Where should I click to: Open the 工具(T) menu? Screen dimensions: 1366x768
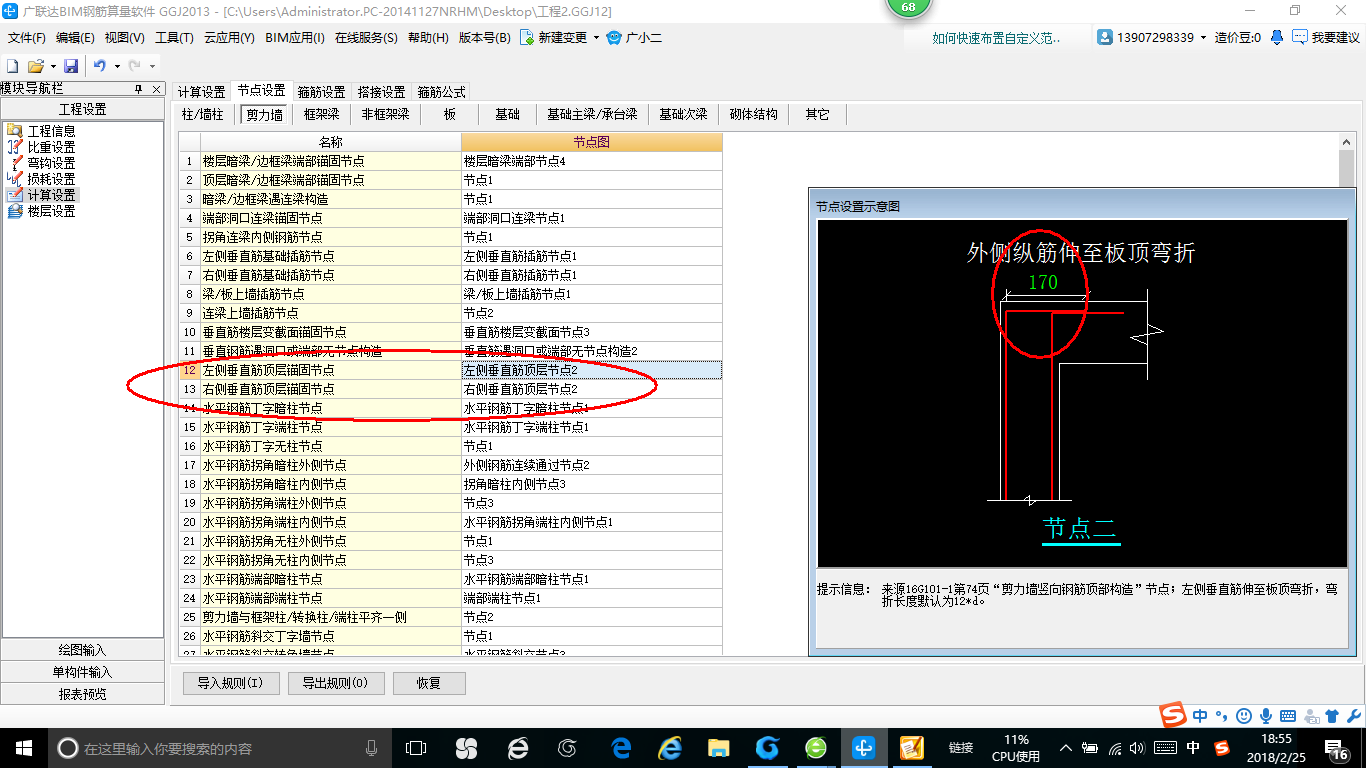[174, 38]
